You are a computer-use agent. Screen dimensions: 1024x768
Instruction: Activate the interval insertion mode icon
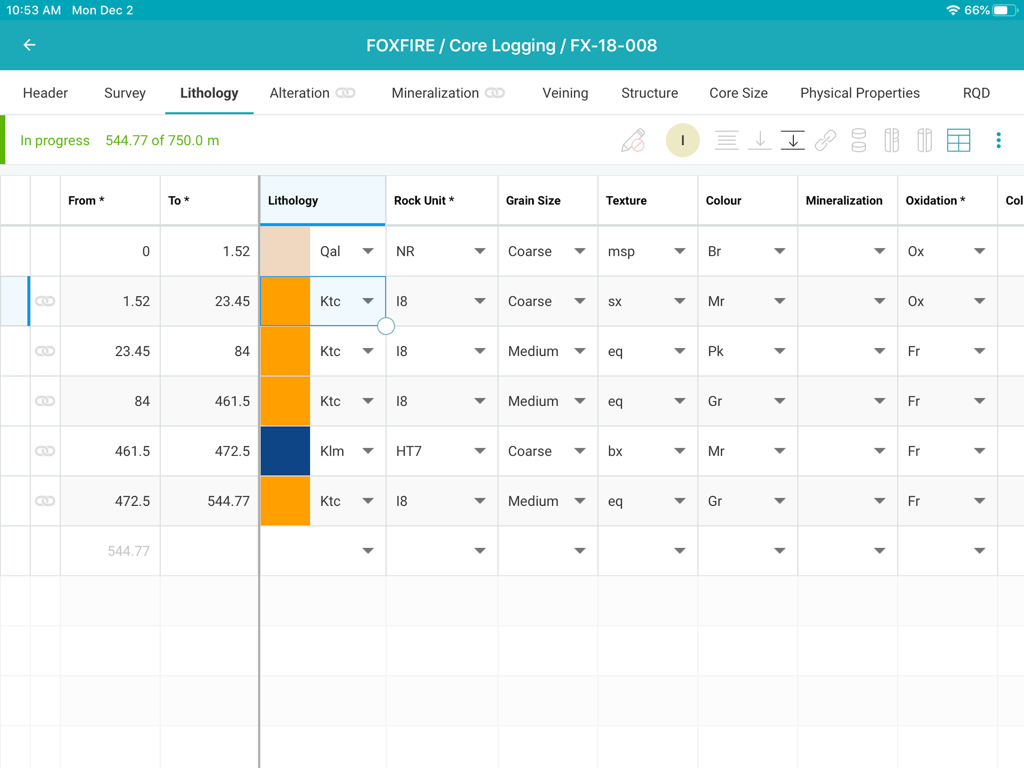click(683, 140)
